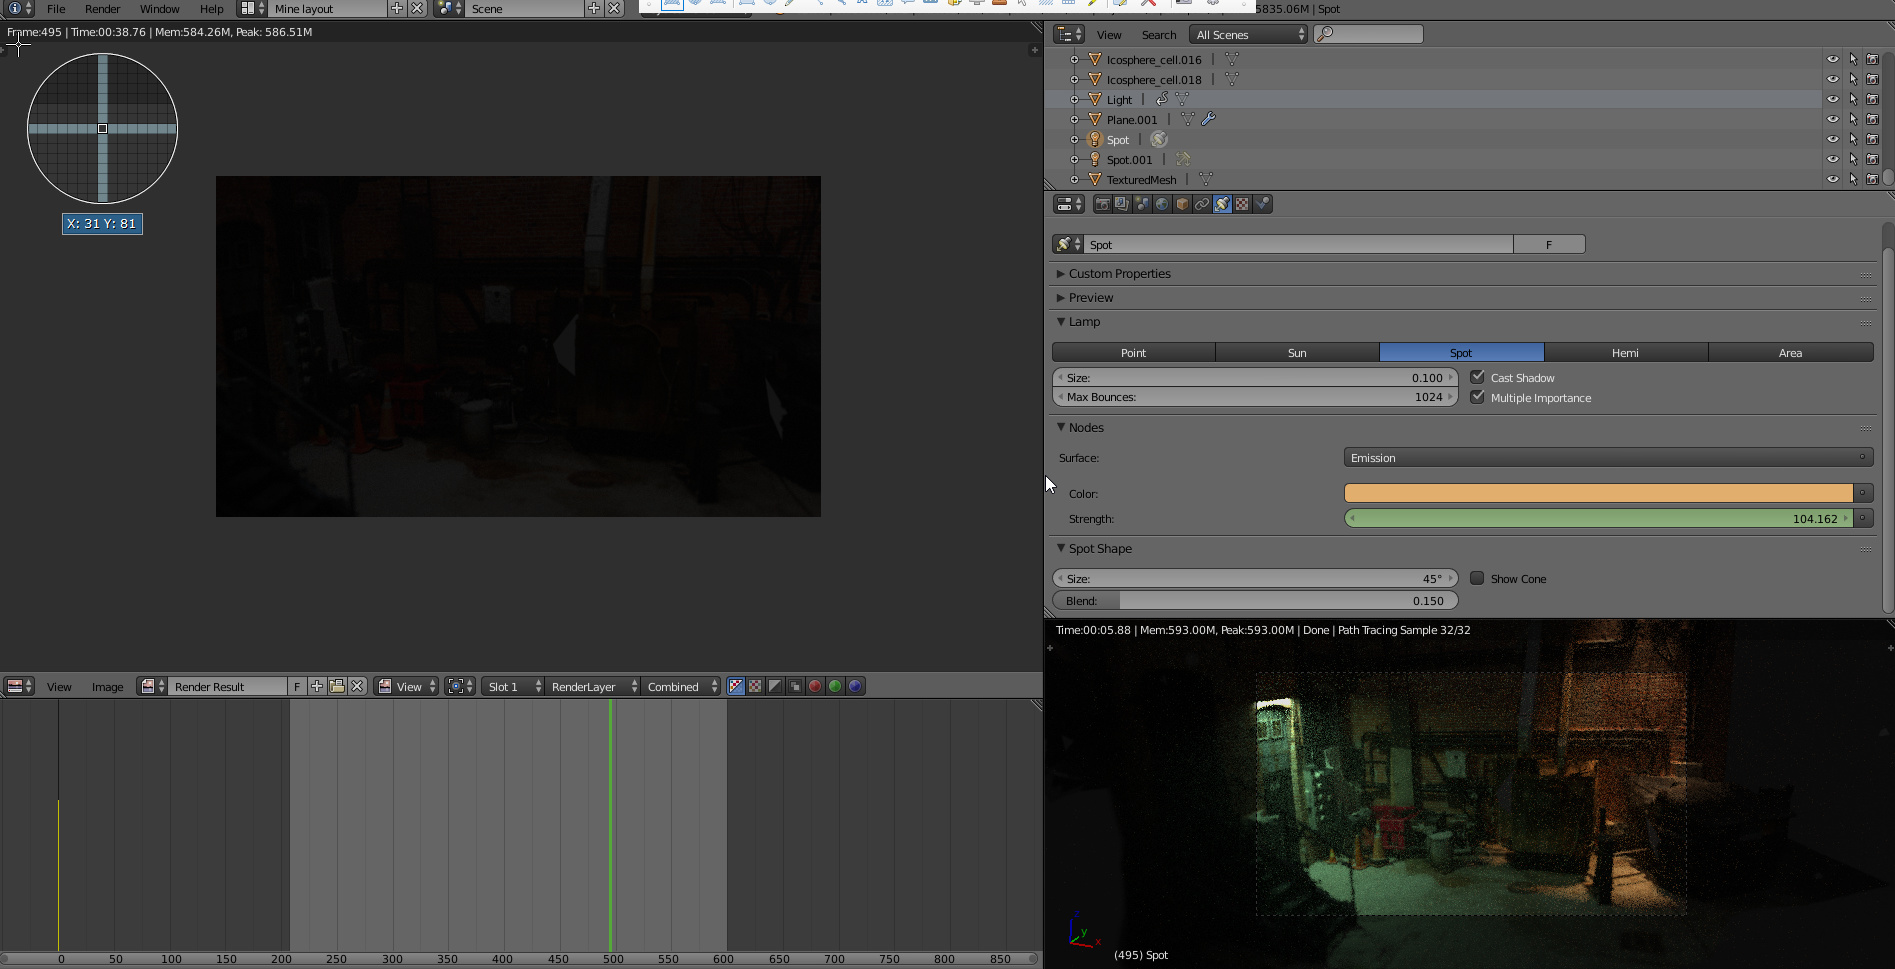The height and width of the screenshot is (969, 1895).
Task: Open the World properties tab (globe icon)
Action: (1162, 204)
